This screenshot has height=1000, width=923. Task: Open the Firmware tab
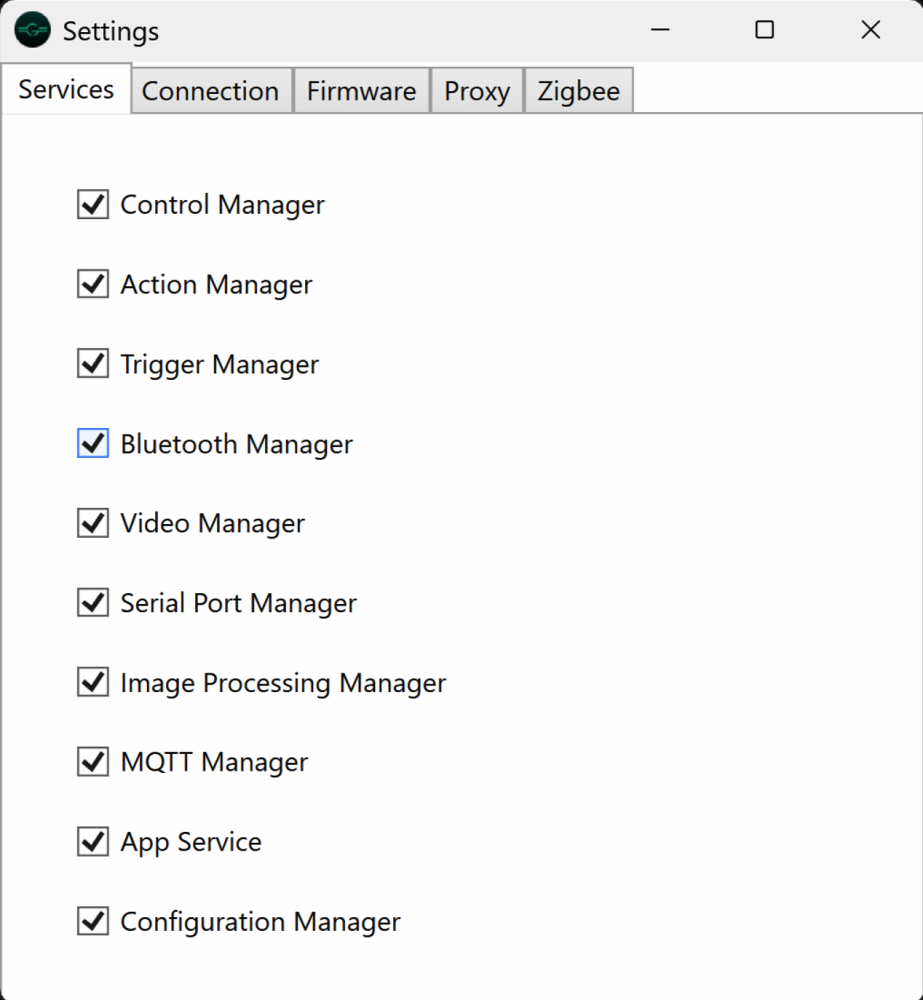[x=361, y=91]
